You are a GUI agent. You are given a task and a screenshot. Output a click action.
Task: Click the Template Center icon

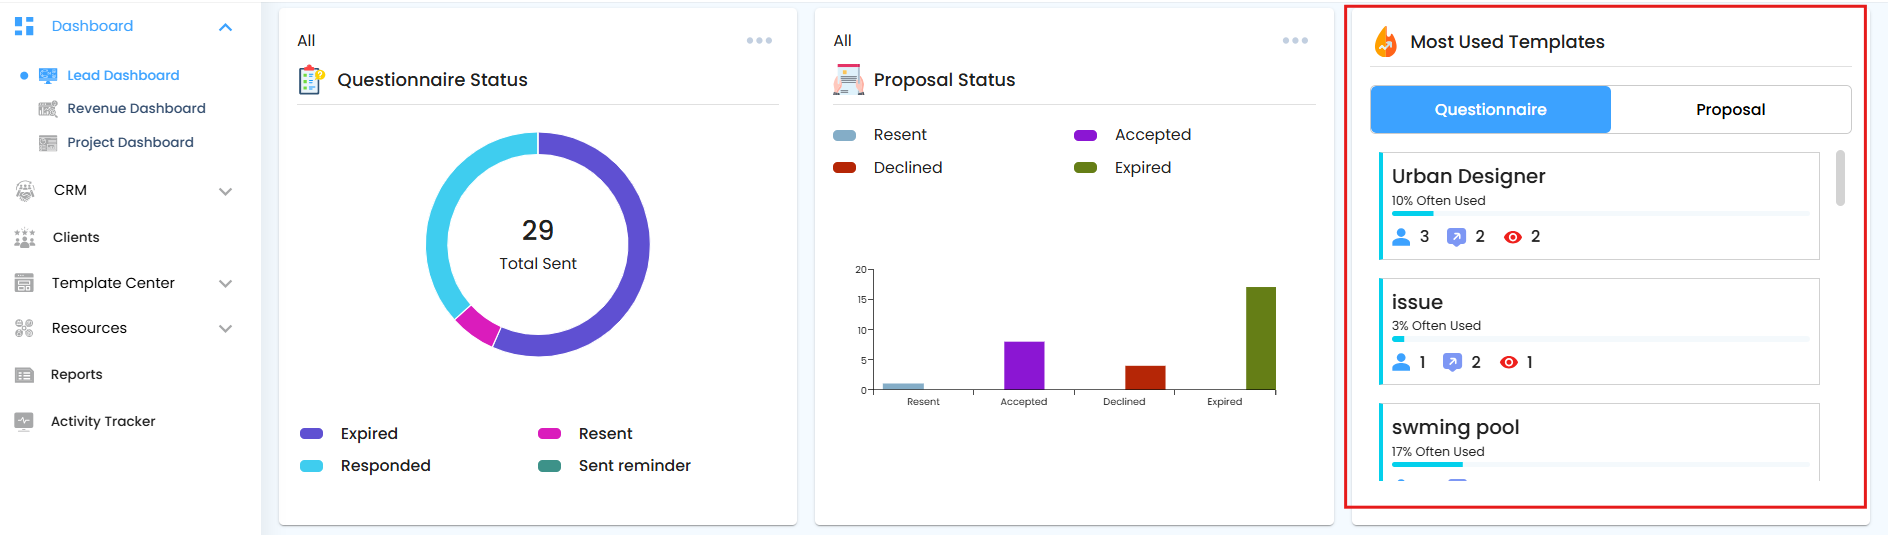(x=25, y=283)
